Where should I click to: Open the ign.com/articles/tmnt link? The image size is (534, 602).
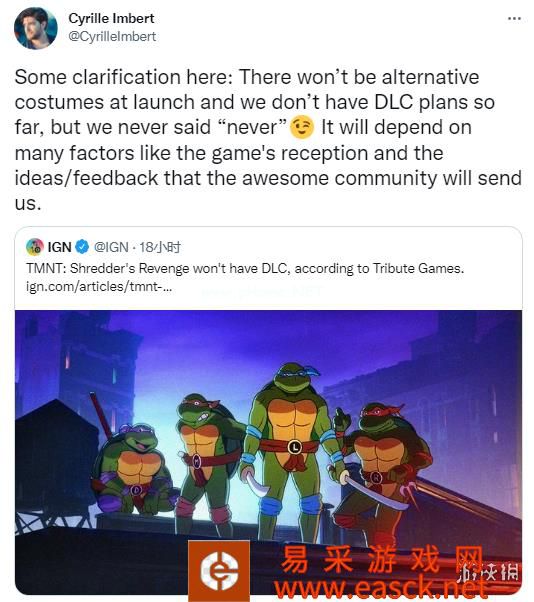99,286
